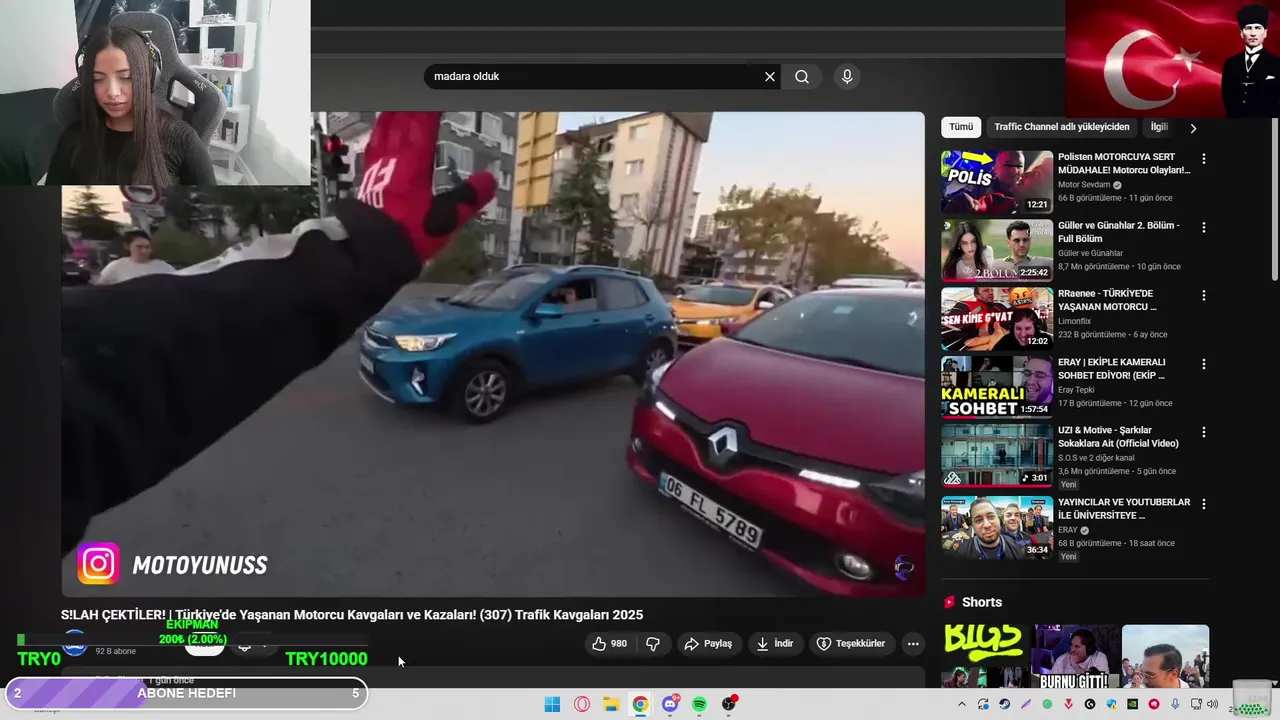Open the Güller ve Günahlar 2. Bölüm thumbnail

point(997,250)
